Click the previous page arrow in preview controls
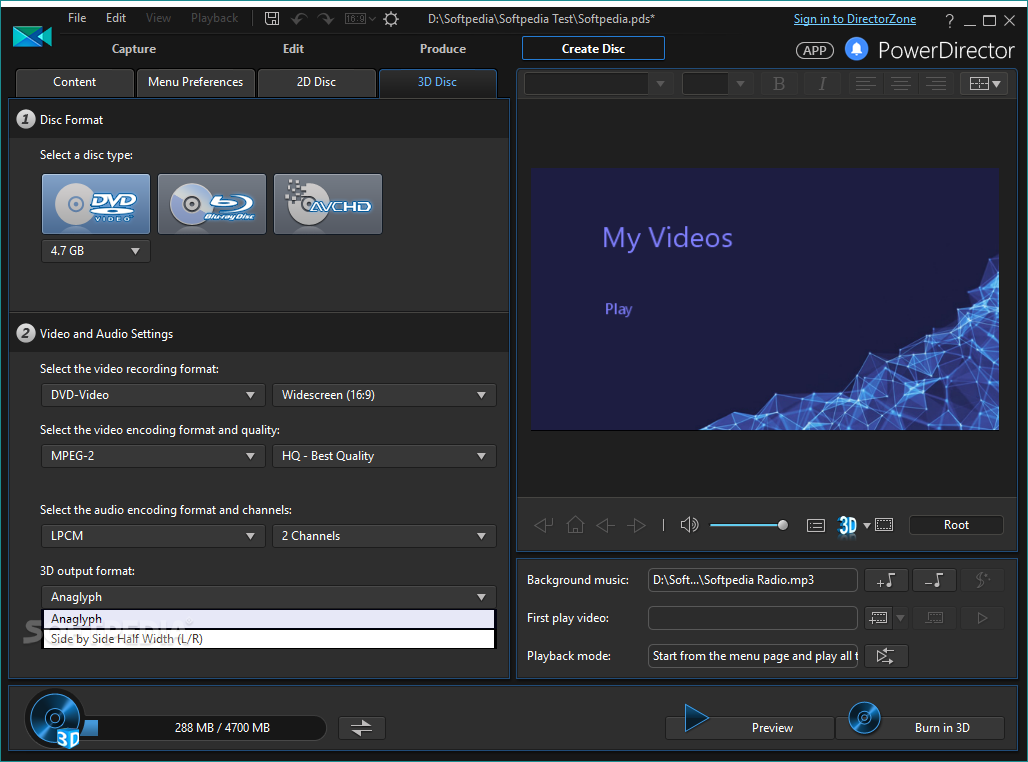Image resolution: width=1028 pixels, height=762 pixels. click(x=605, y=525)
